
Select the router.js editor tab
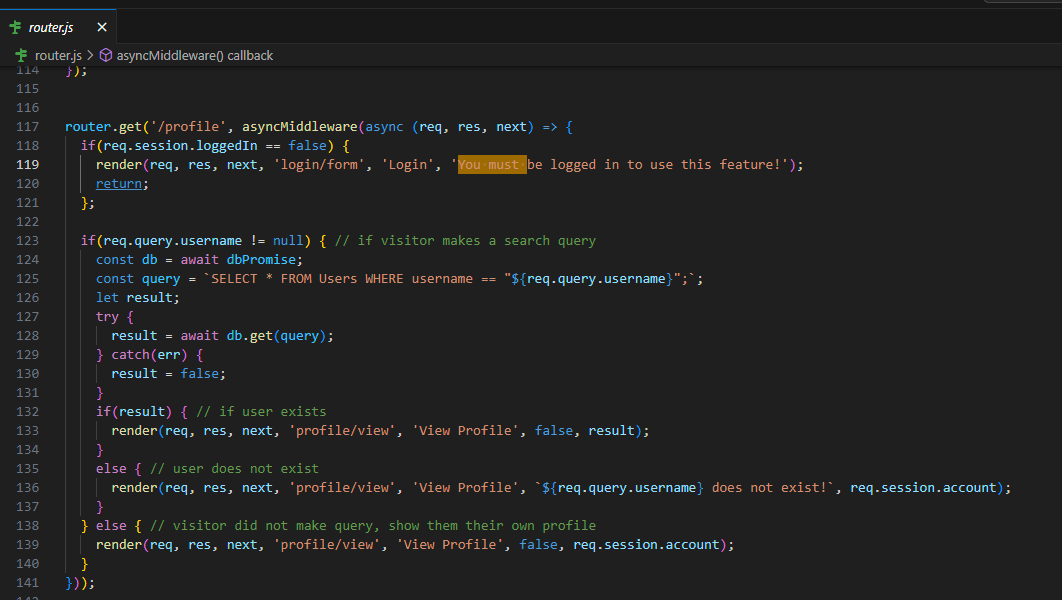[x=58, y=27]
